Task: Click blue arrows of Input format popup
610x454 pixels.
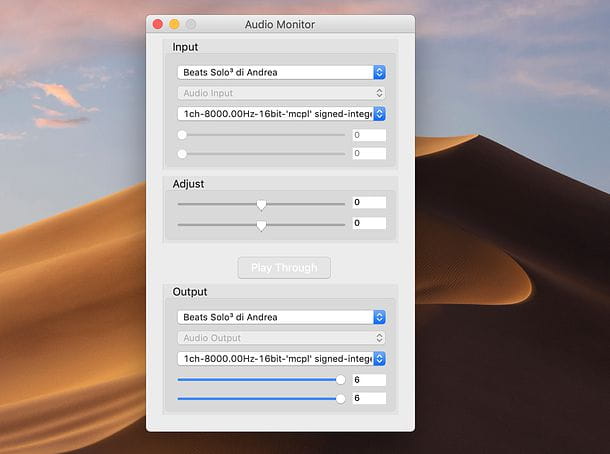Action: coord(379,114)
